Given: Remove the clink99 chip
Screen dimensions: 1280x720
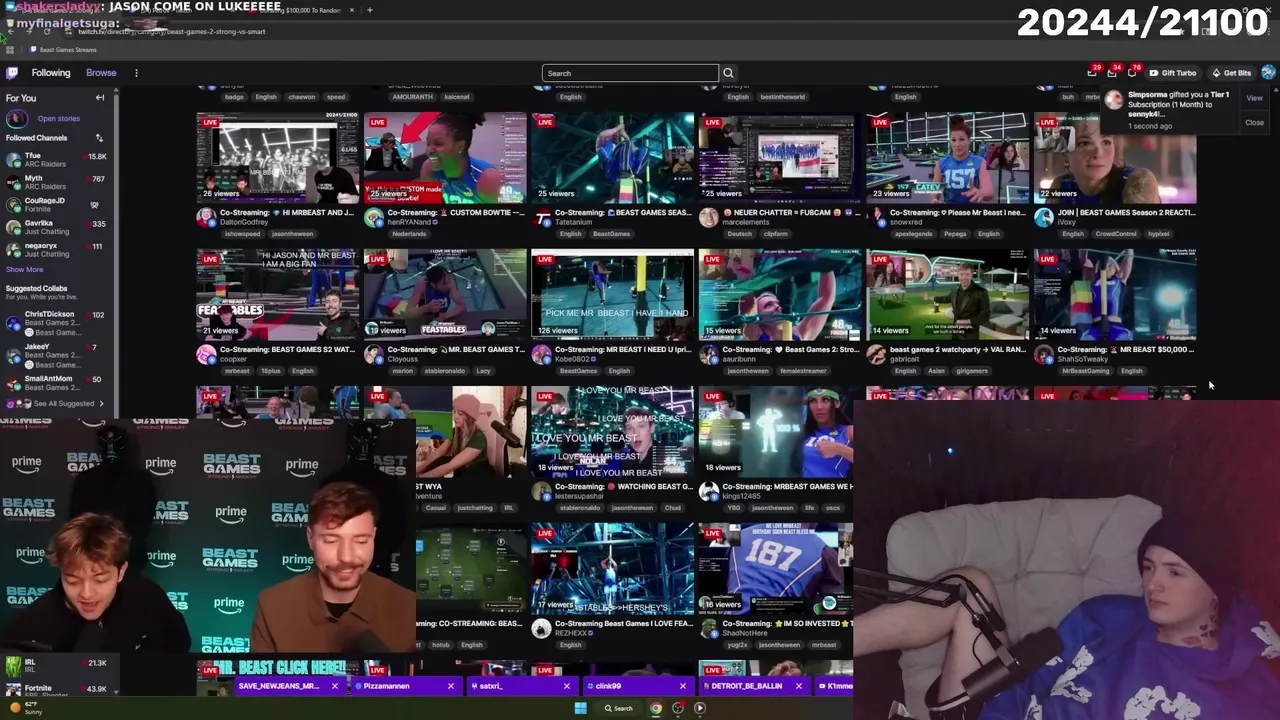Looking at the screenshot, I should coord(683,686).
